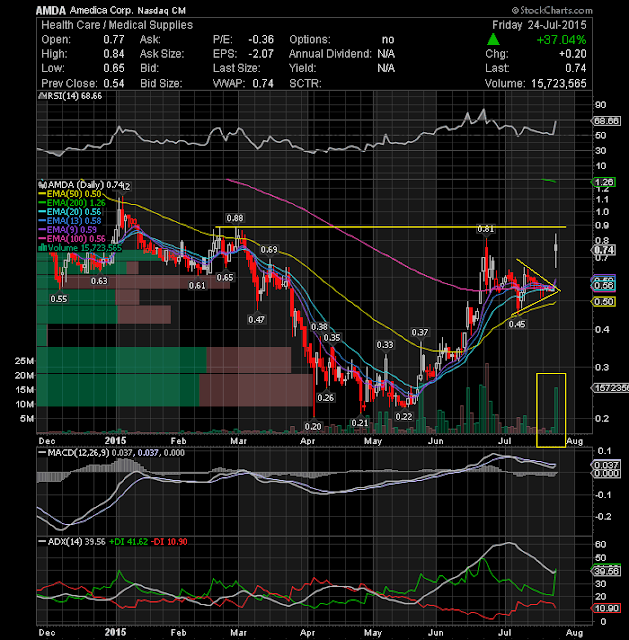The height and width of the screenshot is (640, 629).
Task: Click the +DI 41.62 green label
Action: click(x=129, y=542)
